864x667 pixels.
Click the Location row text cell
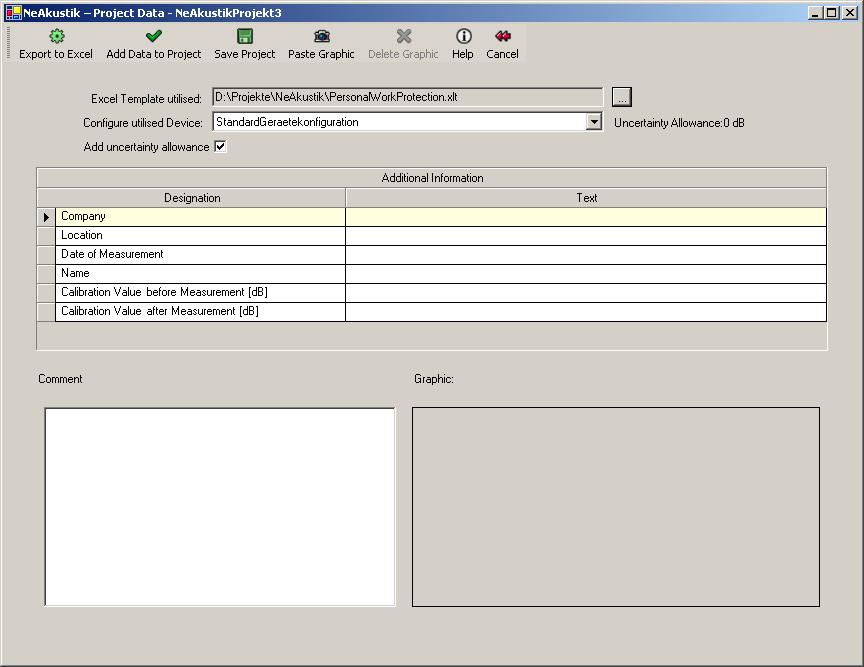(585, 236)
